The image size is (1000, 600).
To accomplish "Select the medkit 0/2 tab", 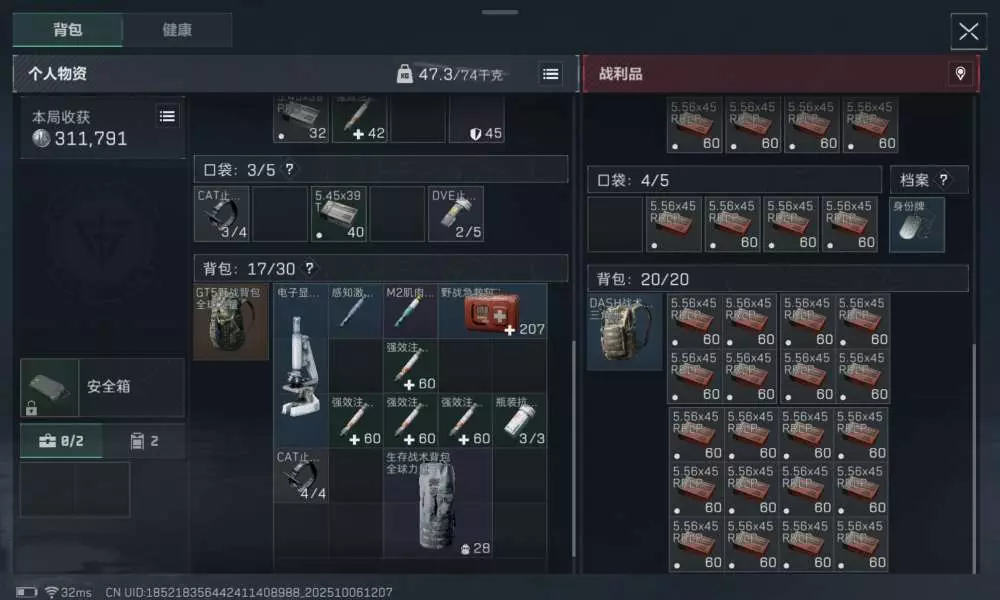I will 61,441.
